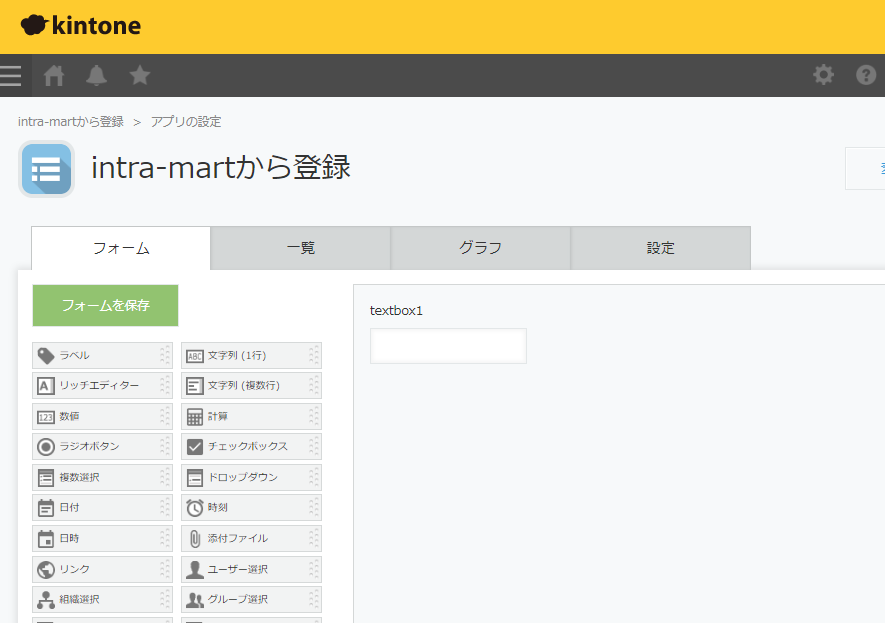Open the favorites star icon
The image size is (885, 623).
[x=139, y=75]
